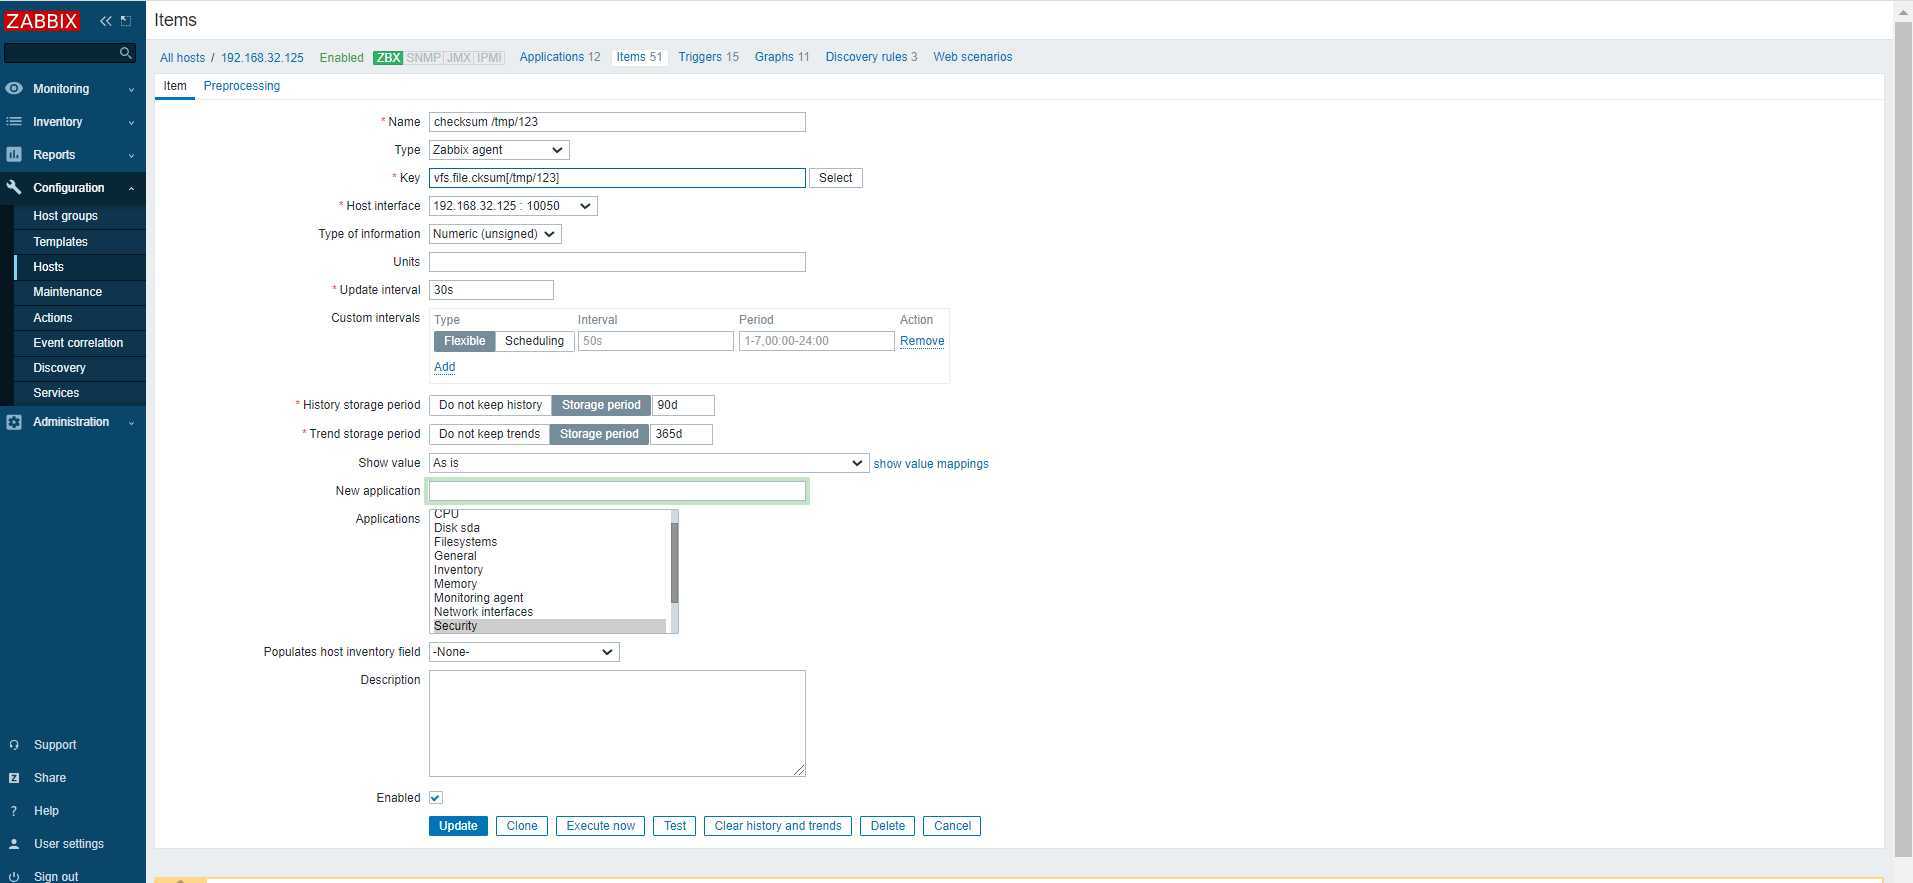This screenshot has height=883, width=1913.
Task: Click the Inventory list icon
Action: point(14,121)
